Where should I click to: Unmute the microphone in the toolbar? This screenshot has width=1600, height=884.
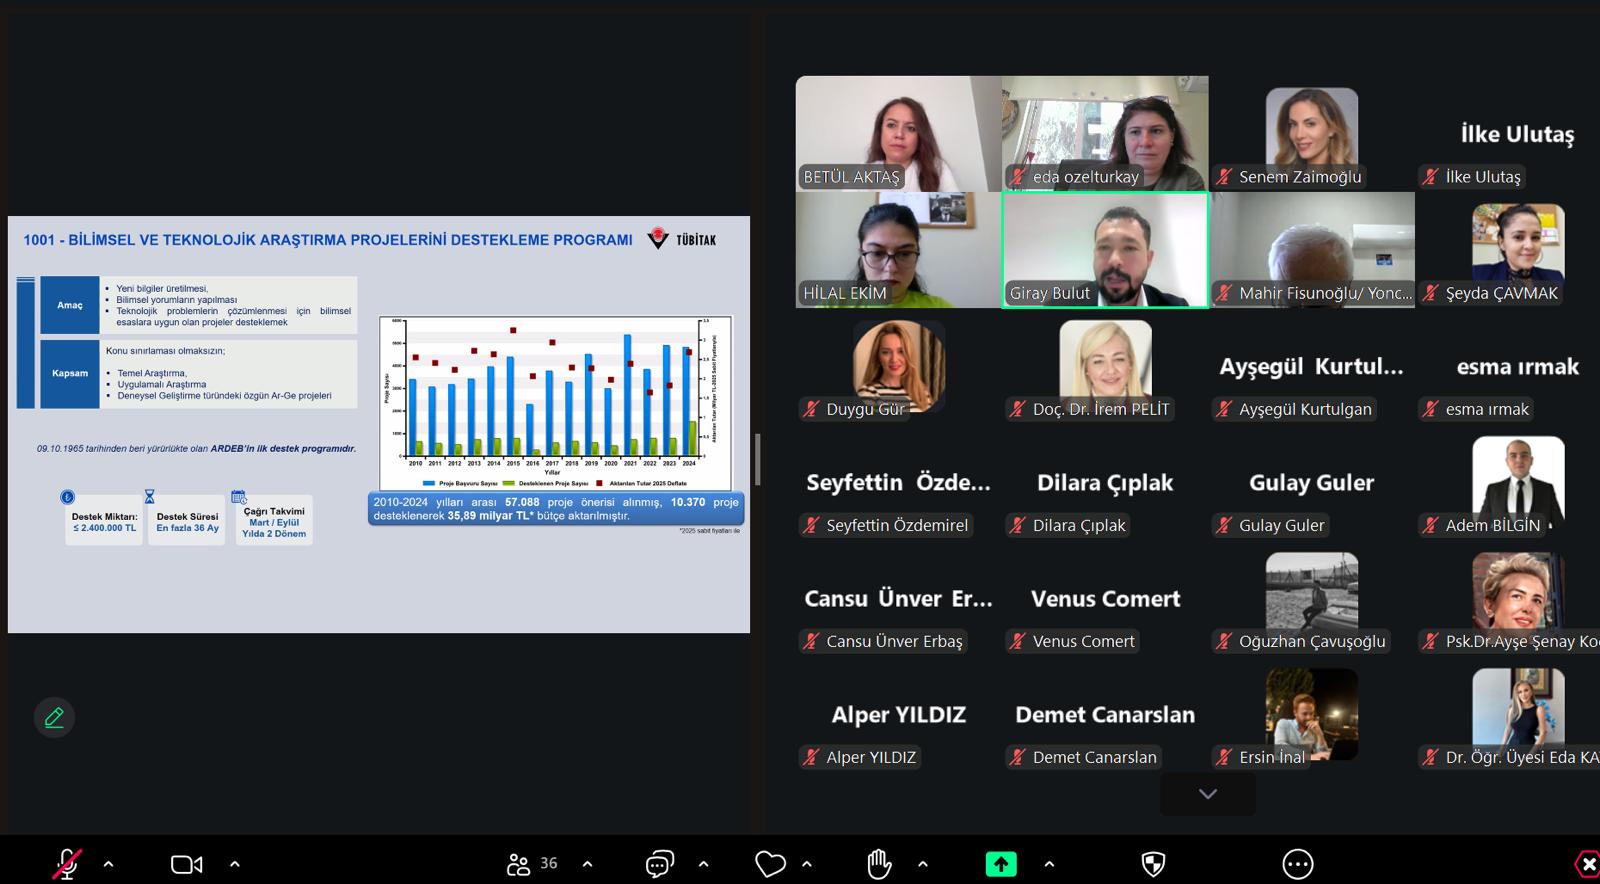point(67,864)
